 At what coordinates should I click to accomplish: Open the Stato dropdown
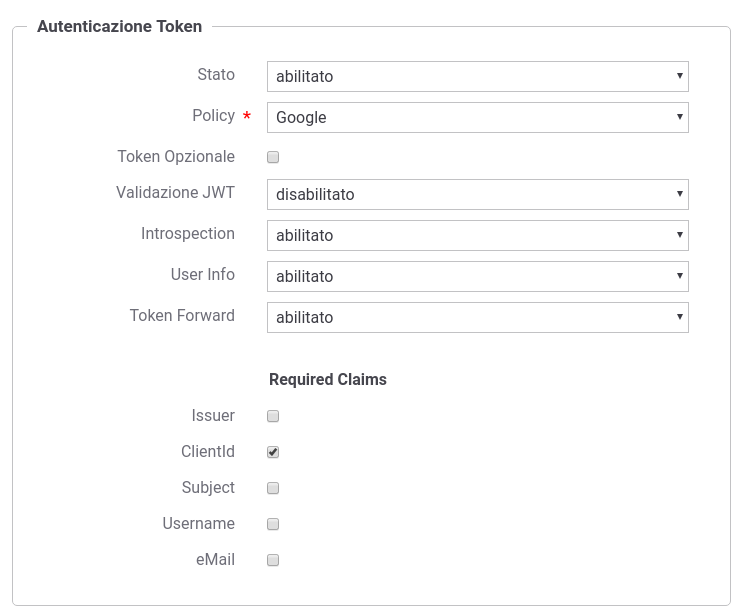(x=478, y=77)
